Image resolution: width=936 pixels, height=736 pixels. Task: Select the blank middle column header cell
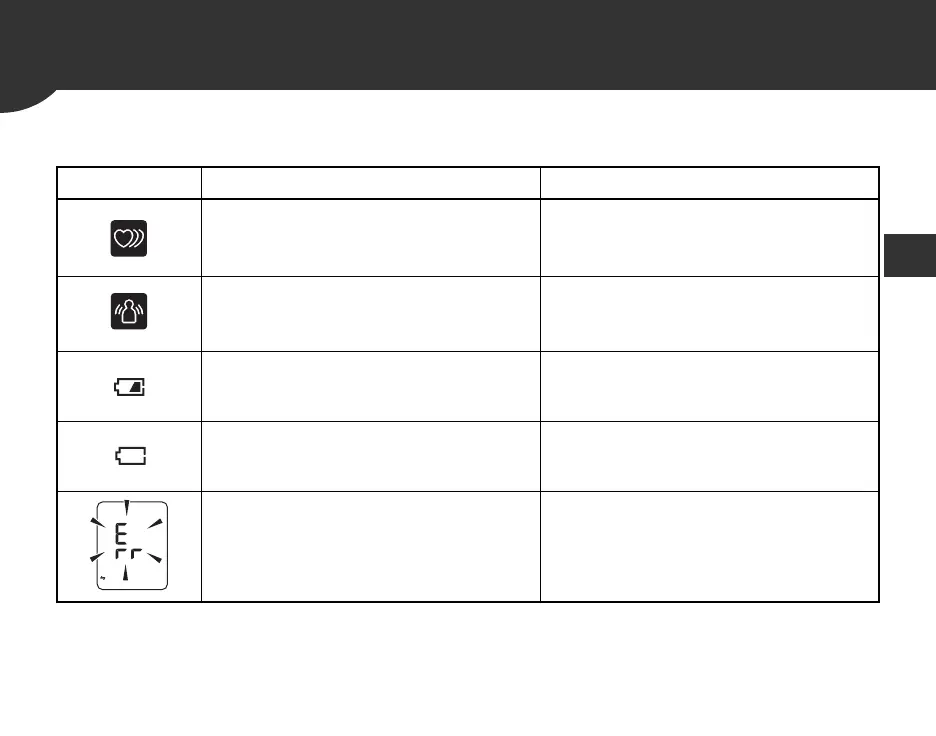(370, 183)
